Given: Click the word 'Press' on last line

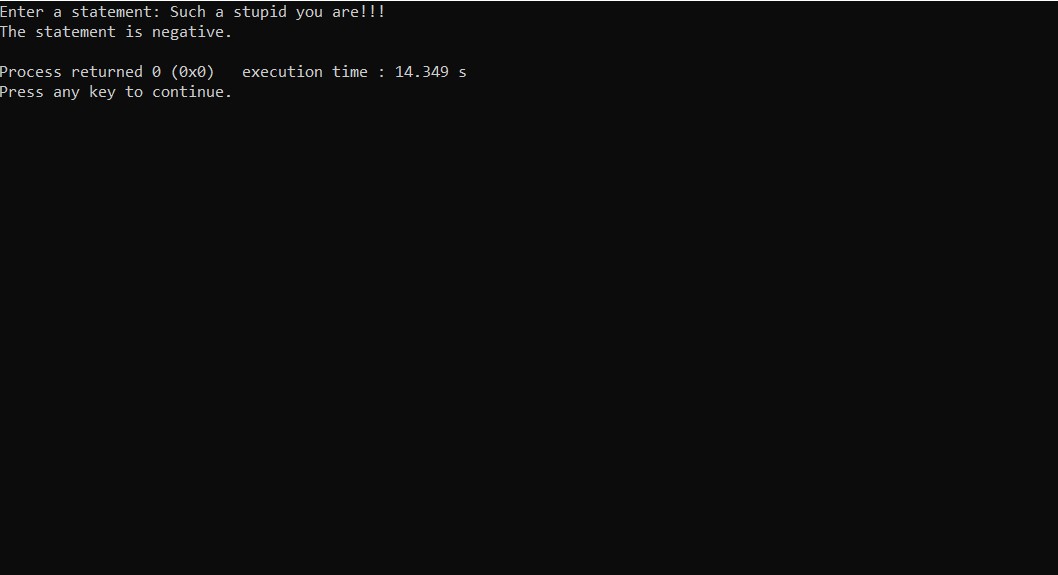Looking at the screenshot, I should click(x=22, y=92).
